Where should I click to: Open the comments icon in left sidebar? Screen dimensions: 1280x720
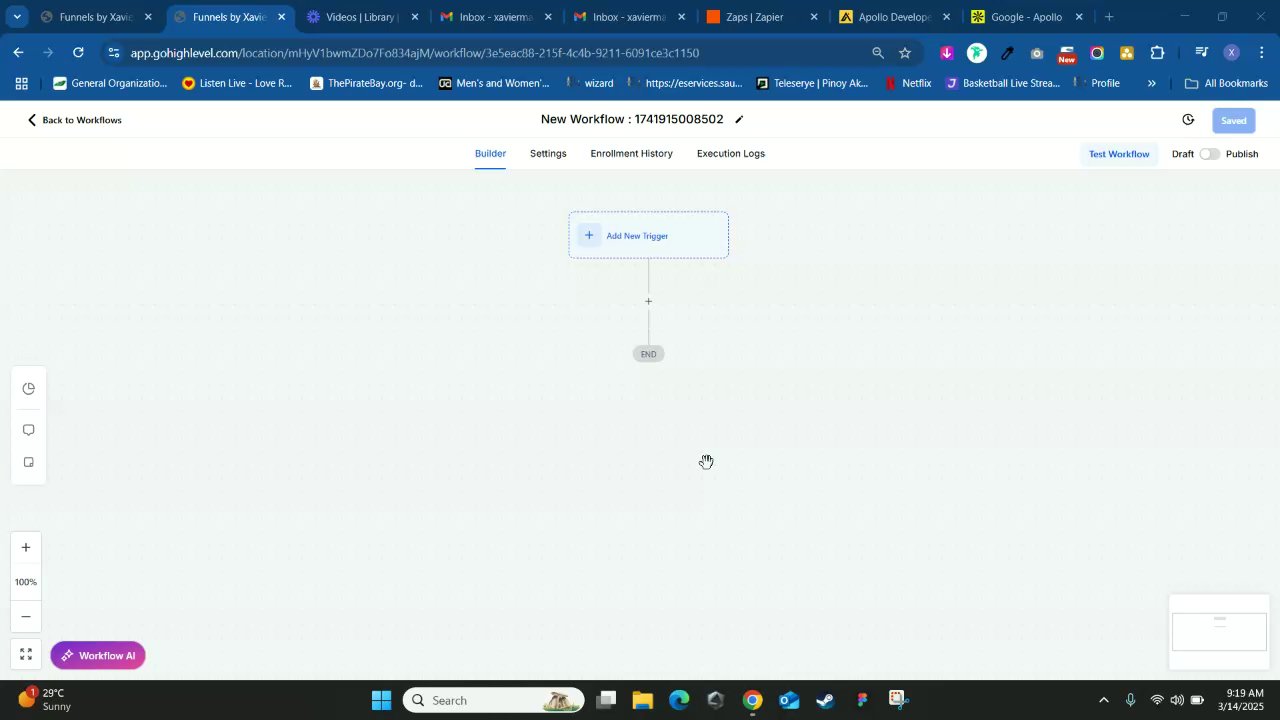coord(28,430)
